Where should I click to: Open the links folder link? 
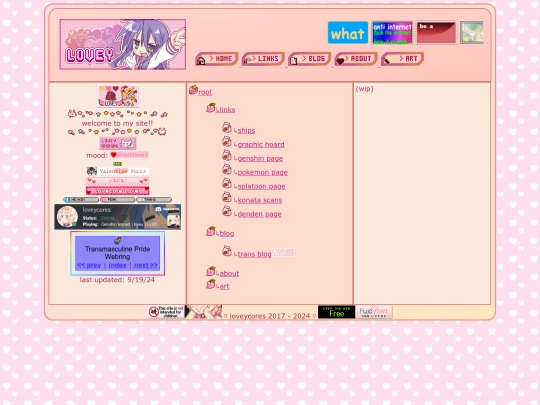pyautogui.click(x=227, y=110)
